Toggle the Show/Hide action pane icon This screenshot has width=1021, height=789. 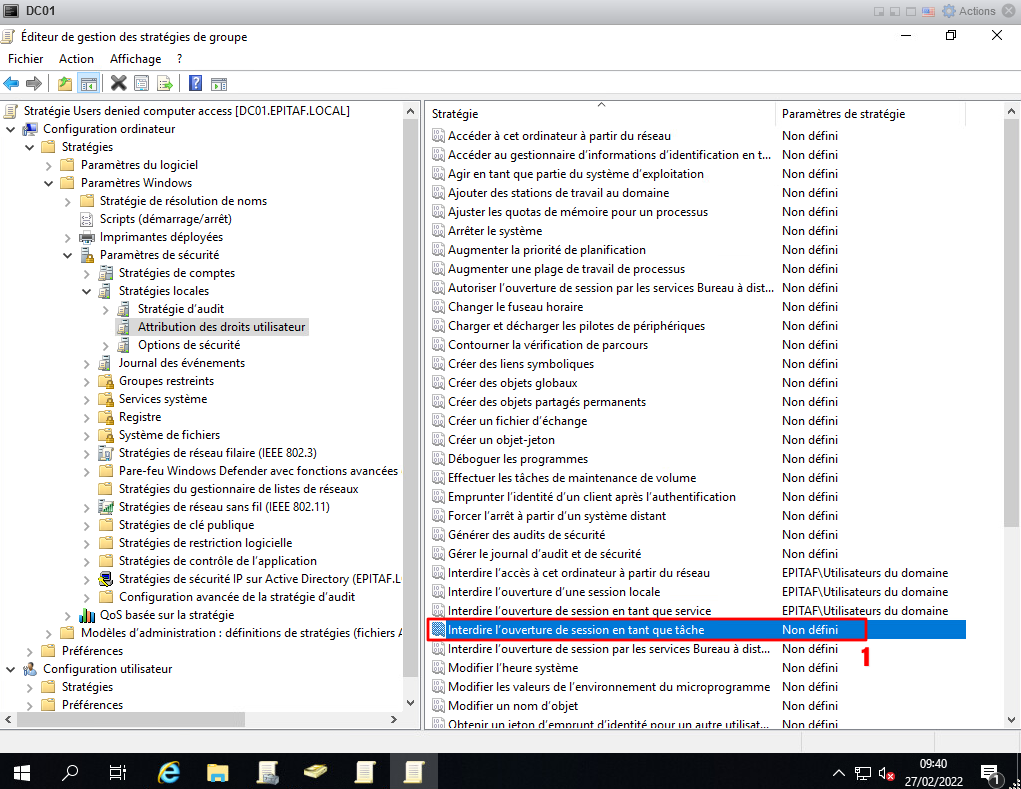click(x=218, y=83)
